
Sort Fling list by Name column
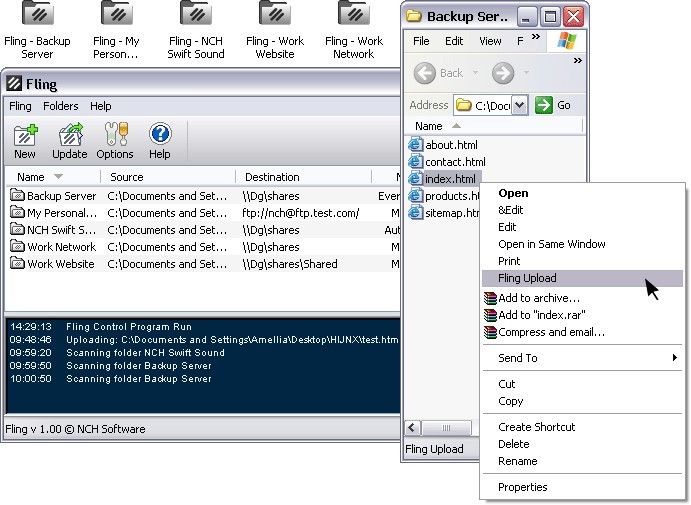click(x=53, y=177)
